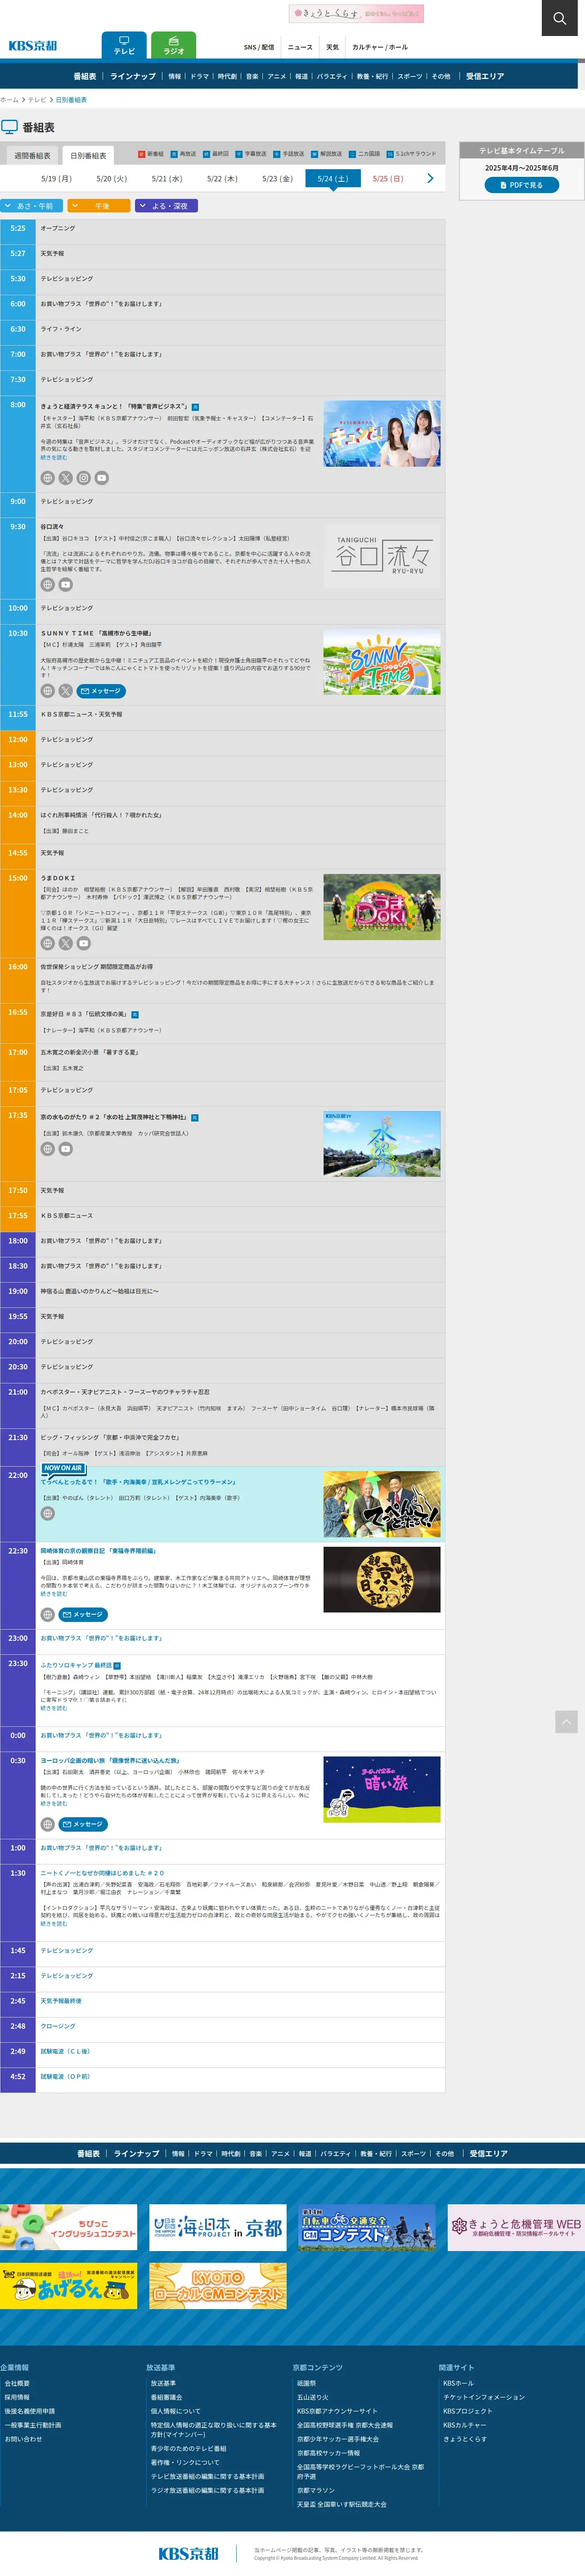This screenshot has height=2576, width=585.
Task: Open footer link 番組審議会
Action: [166, 2397]
